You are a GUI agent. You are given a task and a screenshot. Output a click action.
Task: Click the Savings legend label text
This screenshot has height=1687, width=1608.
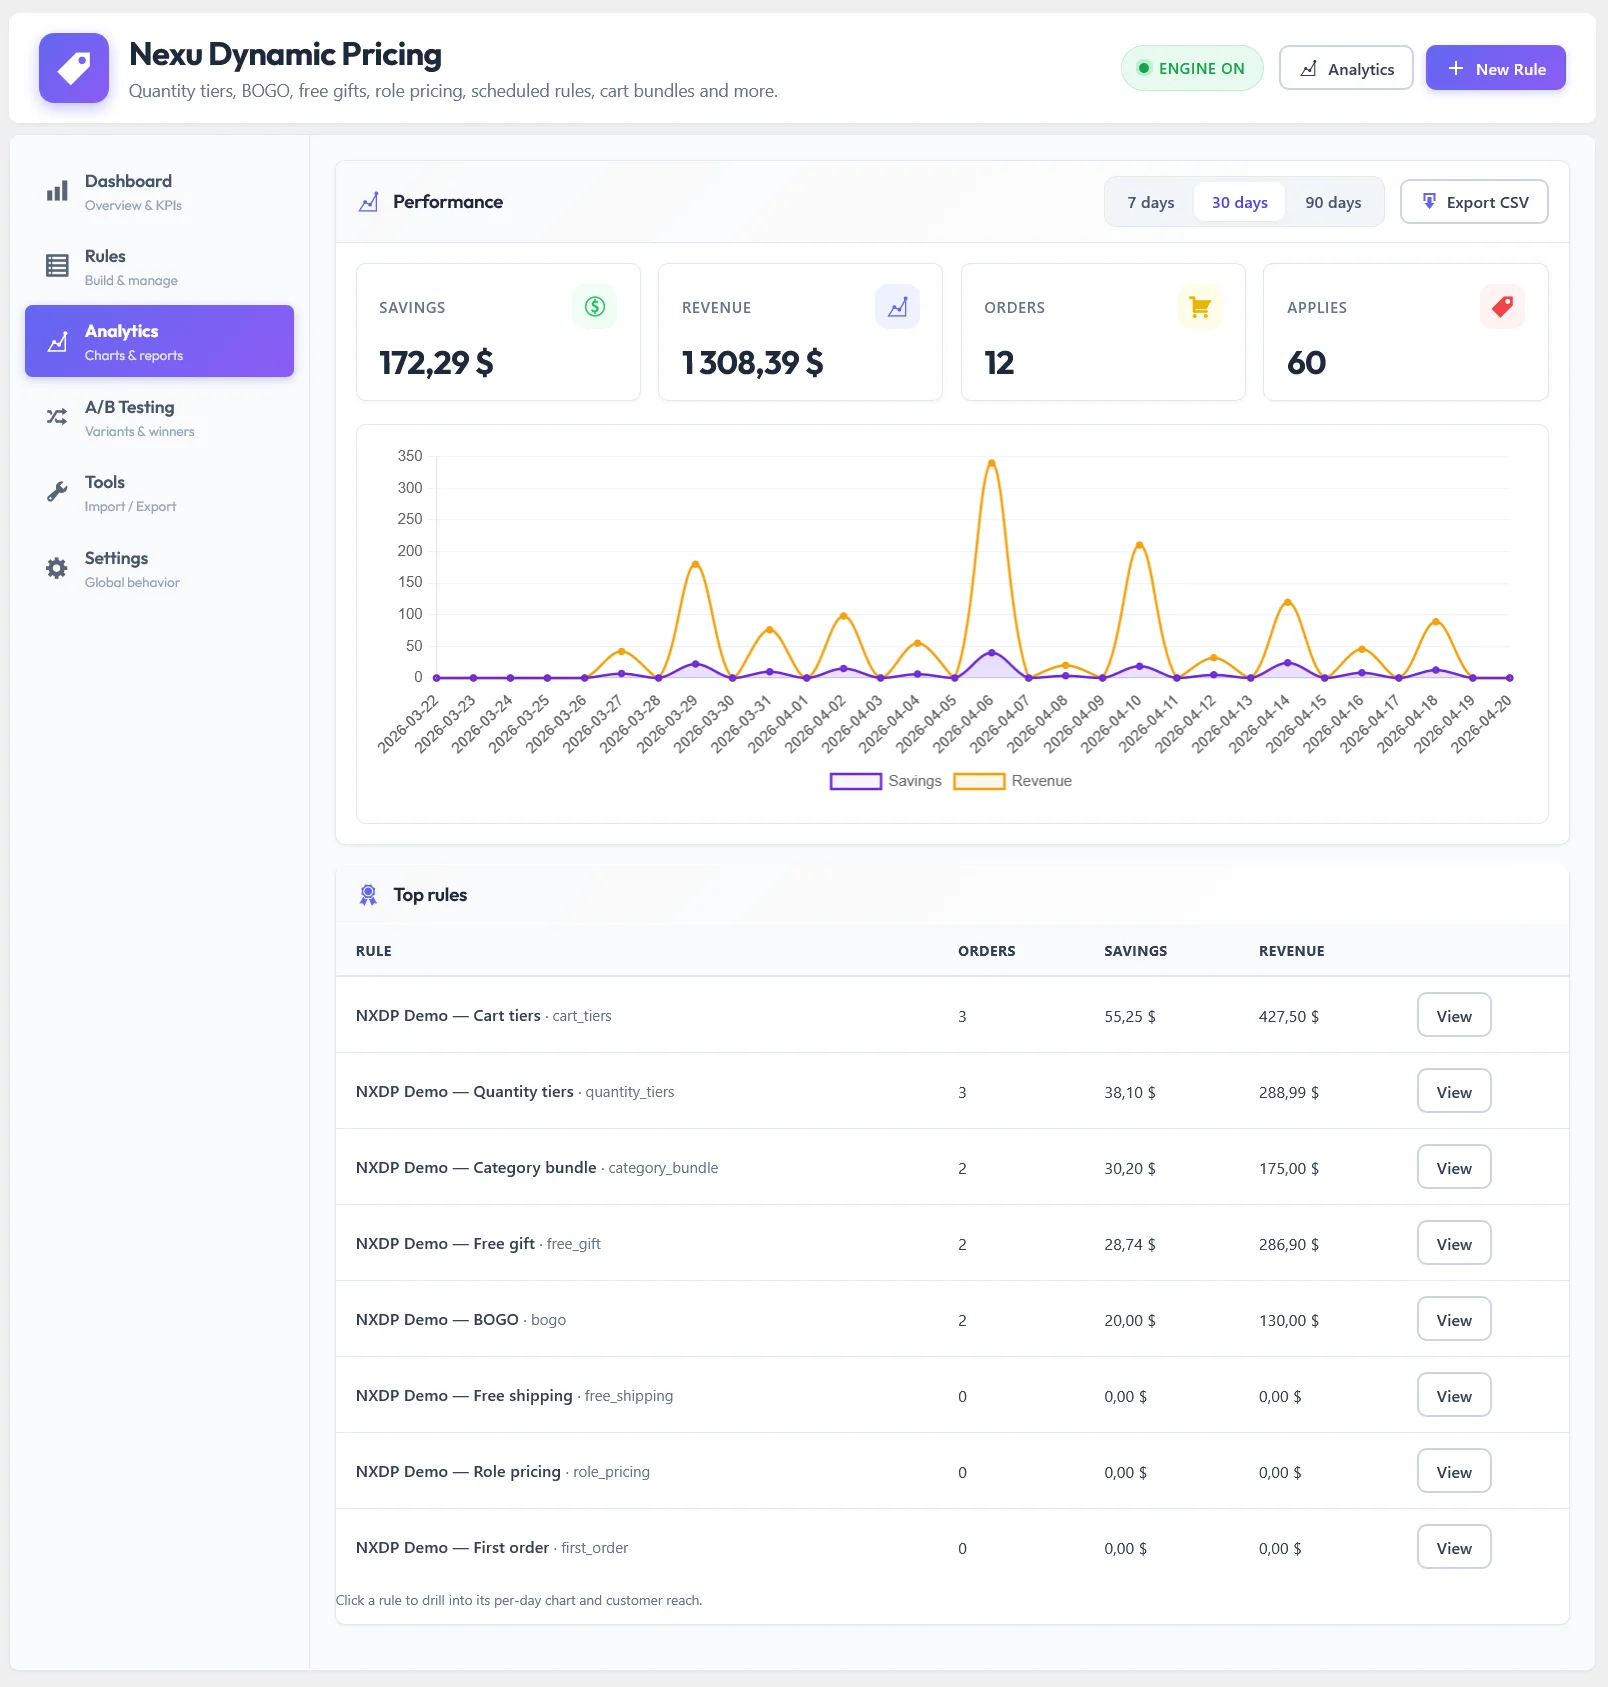click(x=914, y=781)
